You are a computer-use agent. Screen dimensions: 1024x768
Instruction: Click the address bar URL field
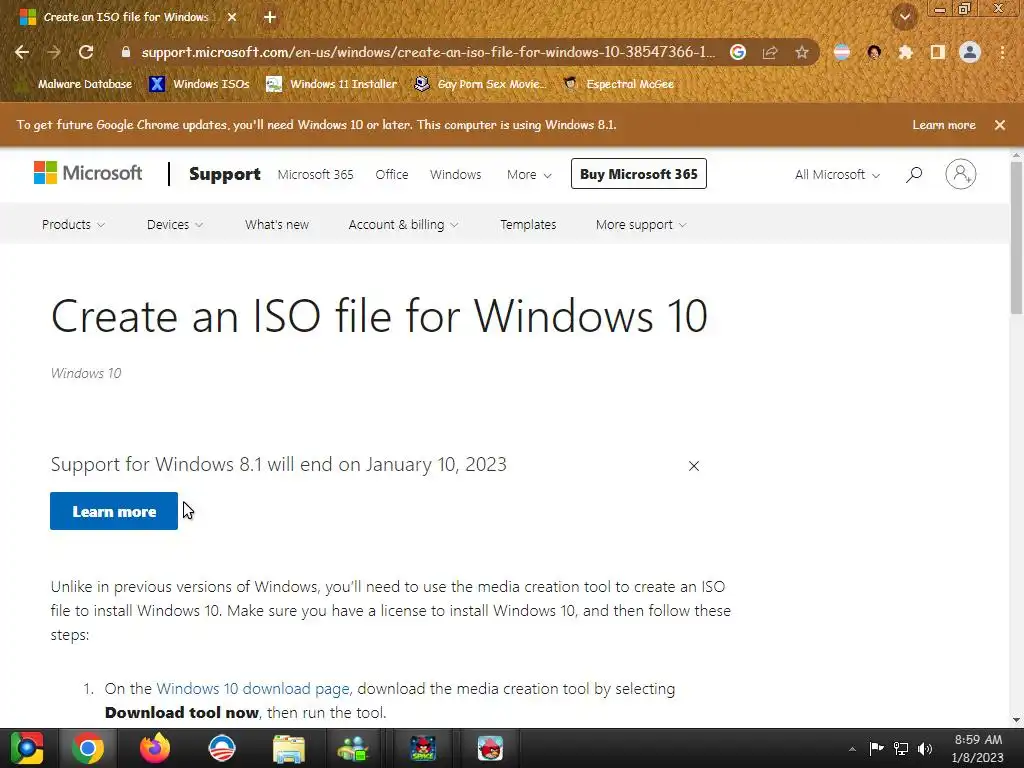[428, 52]
